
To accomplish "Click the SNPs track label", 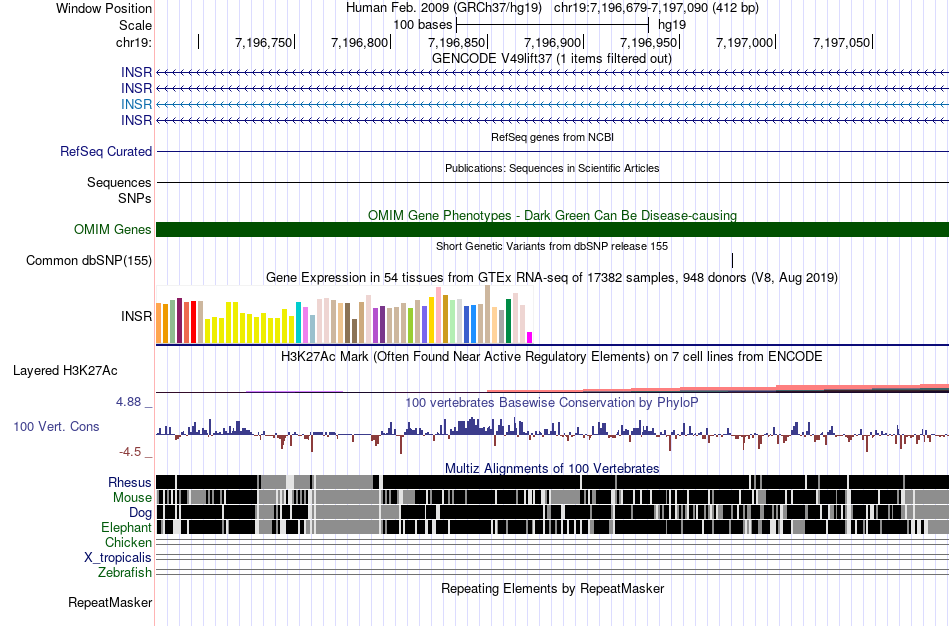I will [135, 198].
